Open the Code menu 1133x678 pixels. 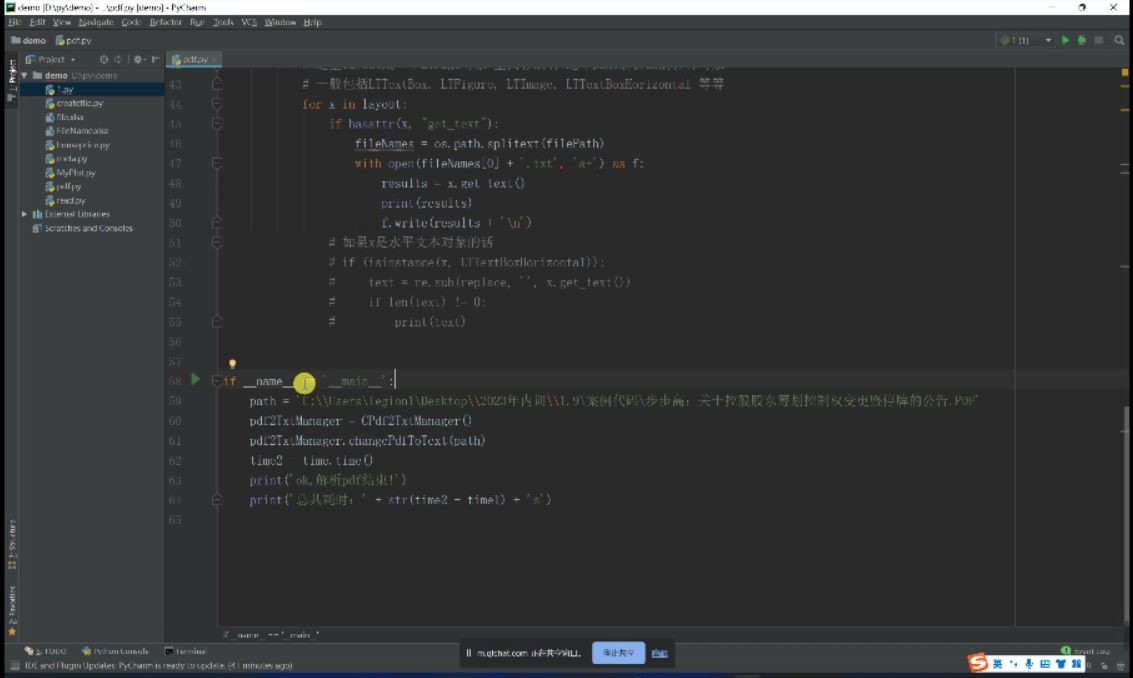click(131, 22)
